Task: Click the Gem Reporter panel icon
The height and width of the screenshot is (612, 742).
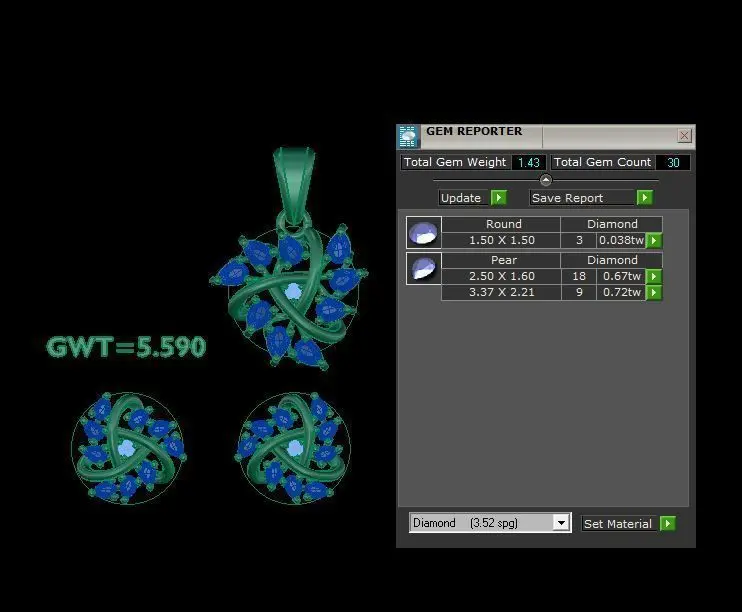Action: [x=407, y=137]
